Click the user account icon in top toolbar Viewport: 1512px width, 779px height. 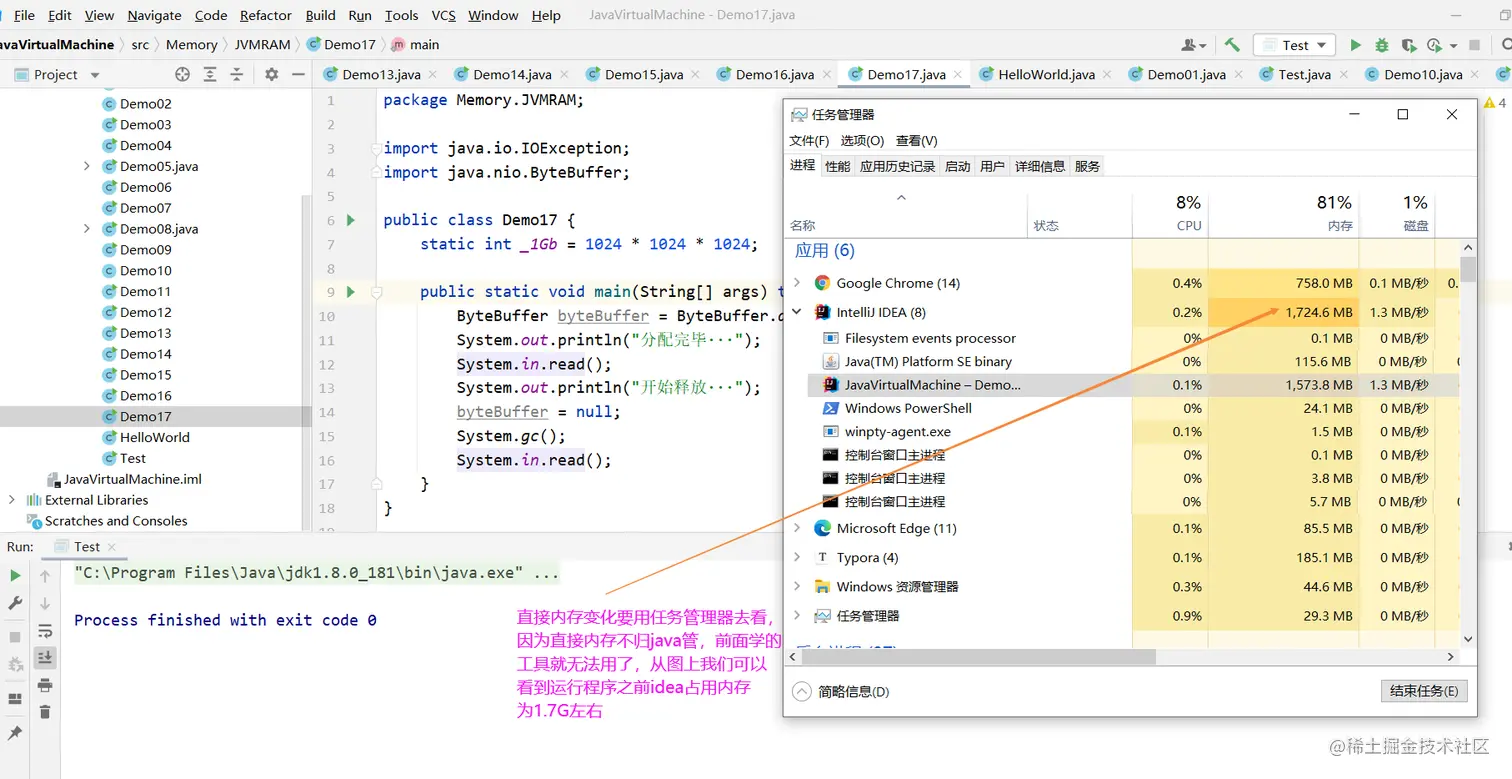pos(1192,45)
